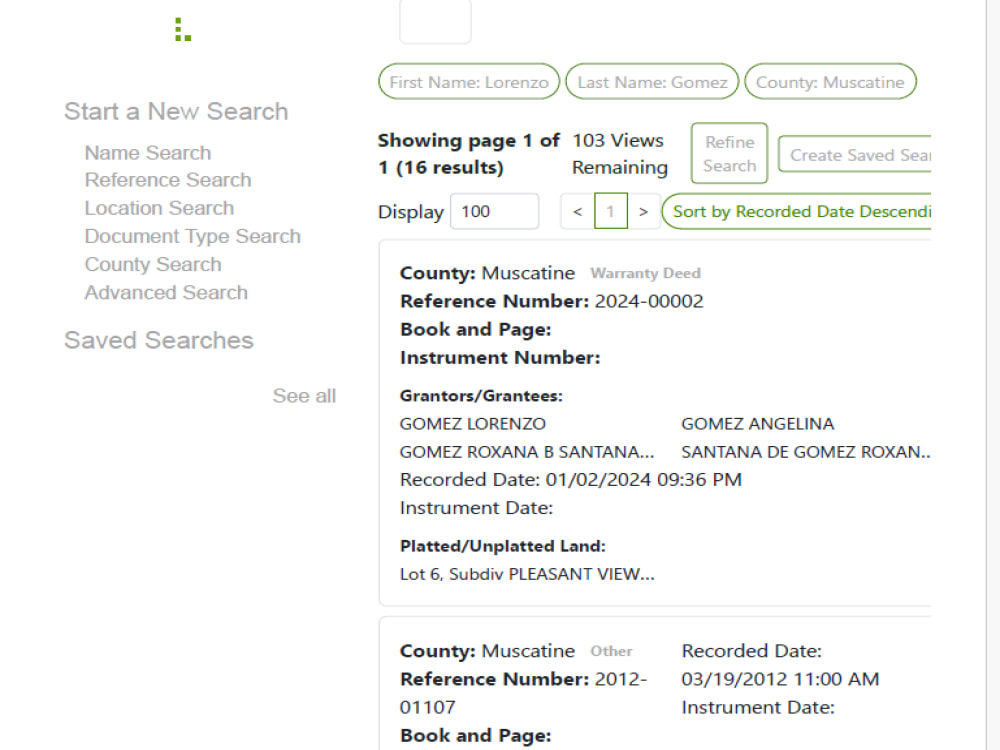This screenshot has width=1000, height=750.
Task: Open Reference Search from the sidebar
Action: click(x=167, y=180)
